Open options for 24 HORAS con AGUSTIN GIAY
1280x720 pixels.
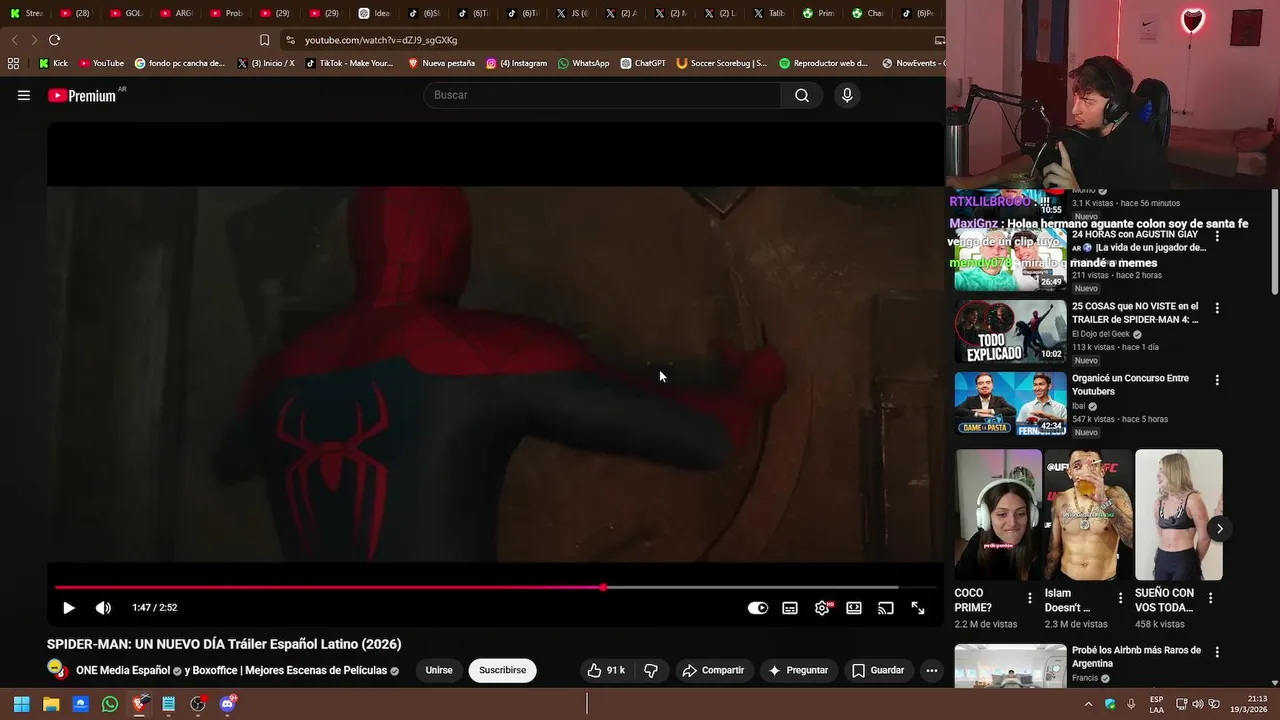pyautogui.click(x=1217, y=236)
